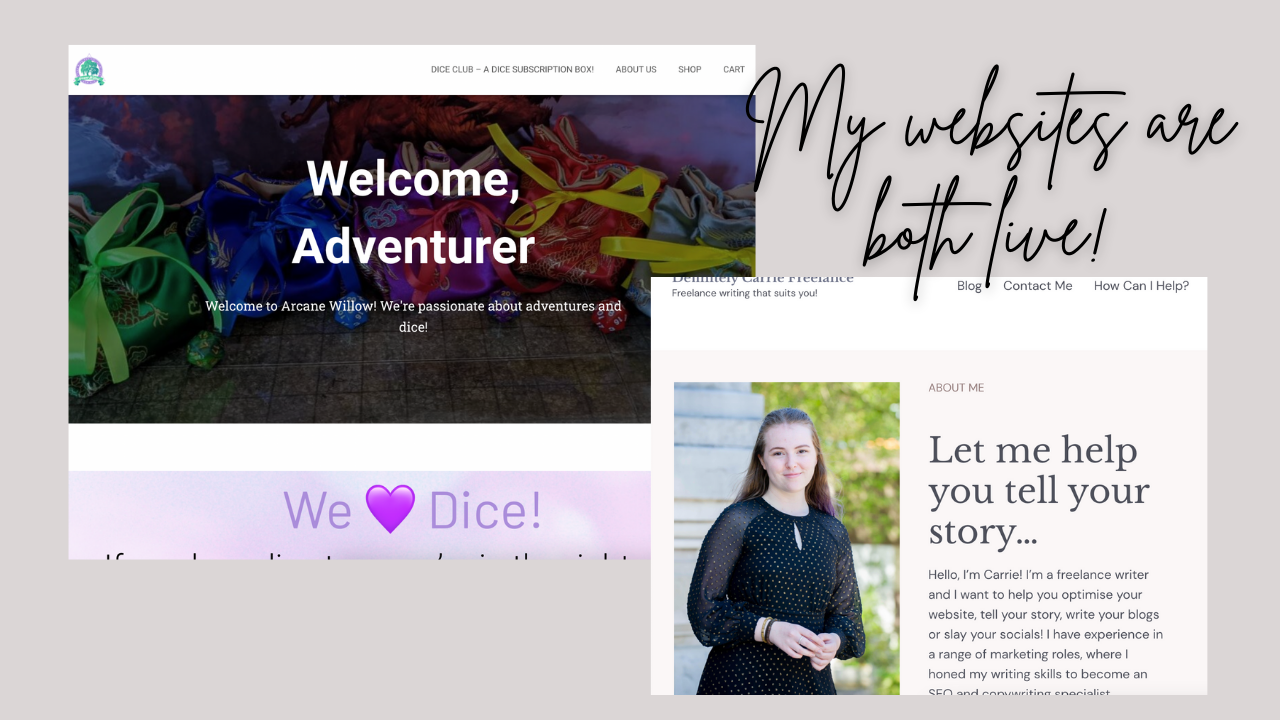The width and height of the screenshot is (1280, 720).
Task: Click Carrie's portrait photo
Action: [787, 538]
